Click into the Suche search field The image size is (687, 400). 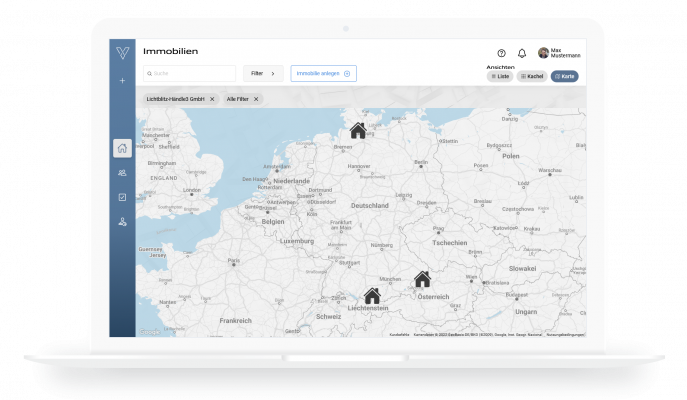189,74
